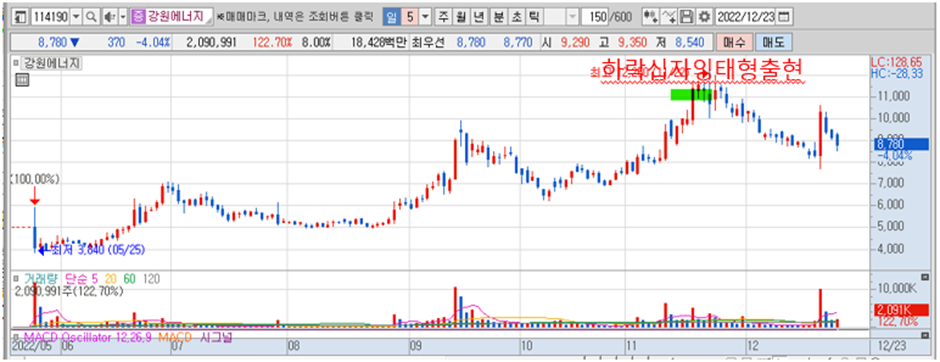Switch to 월 monthly chart

pos(460,17)
